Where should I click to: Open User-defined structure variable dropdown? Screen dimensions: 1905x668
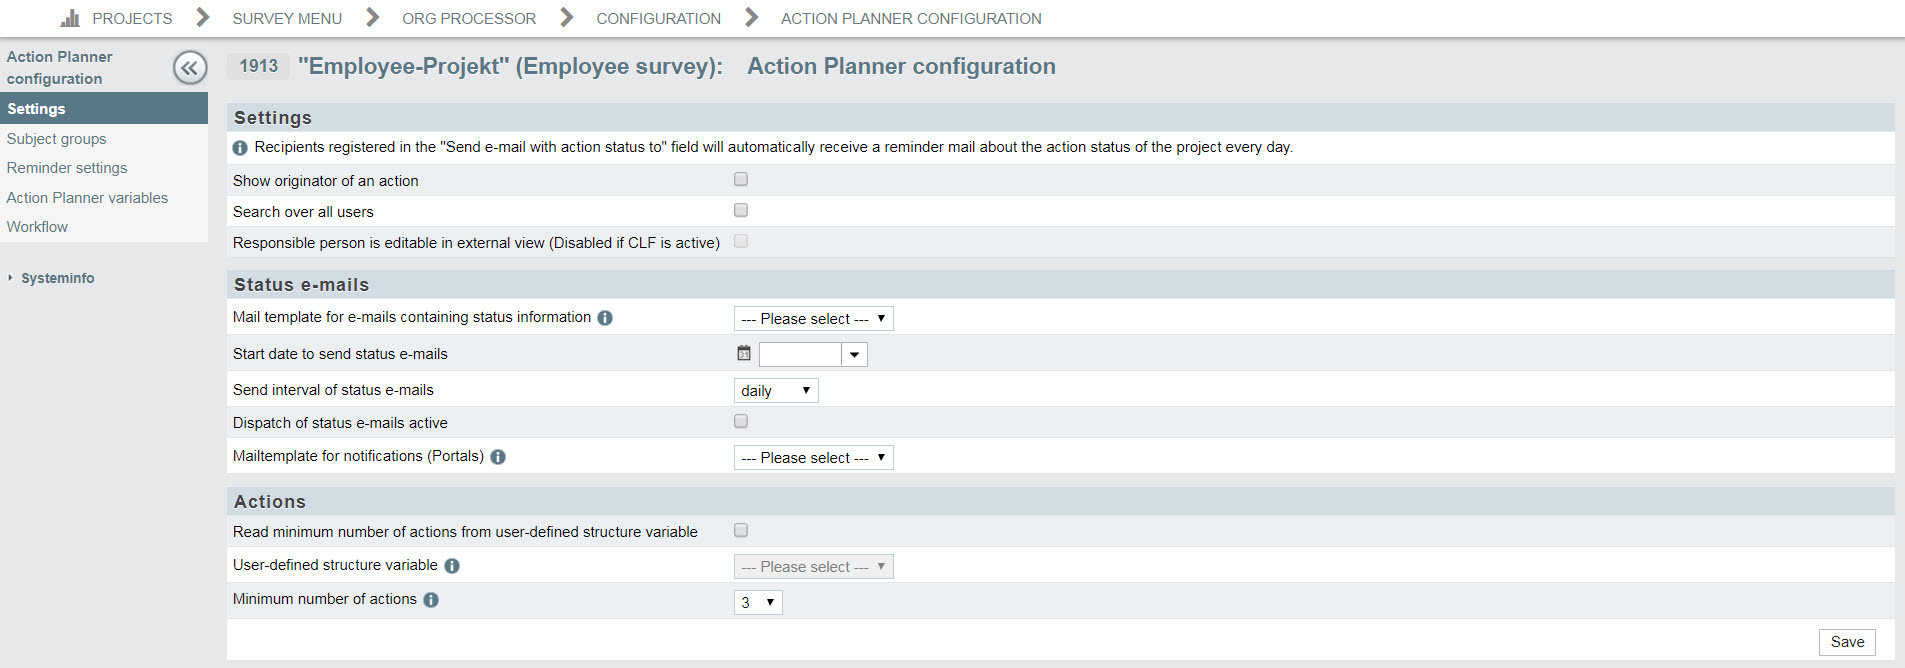[x=813, y=567]
